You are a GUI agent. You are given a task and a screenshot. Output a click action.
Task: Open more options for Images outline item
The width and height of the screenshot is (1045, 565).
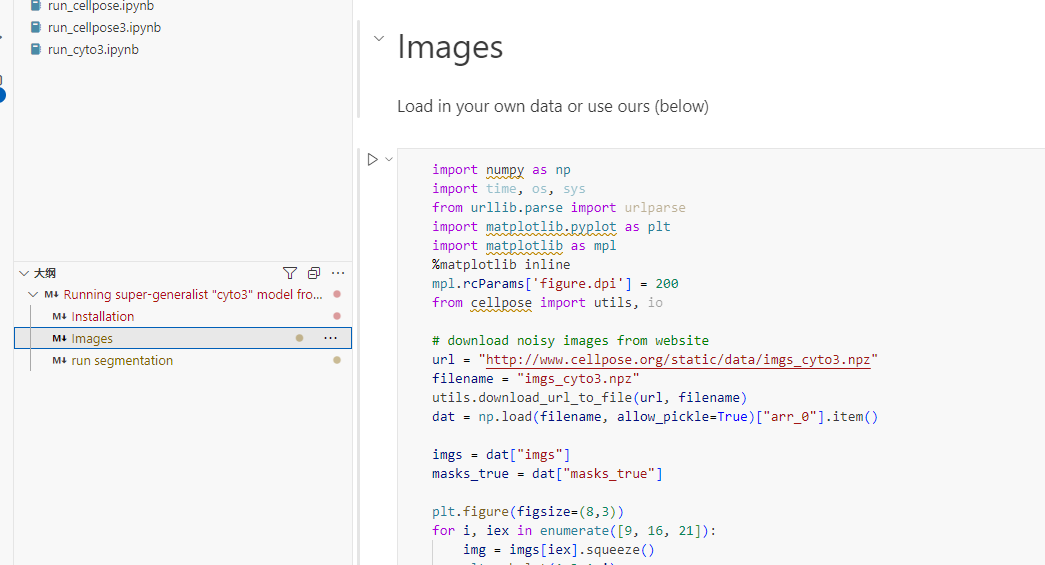(331, 338)
